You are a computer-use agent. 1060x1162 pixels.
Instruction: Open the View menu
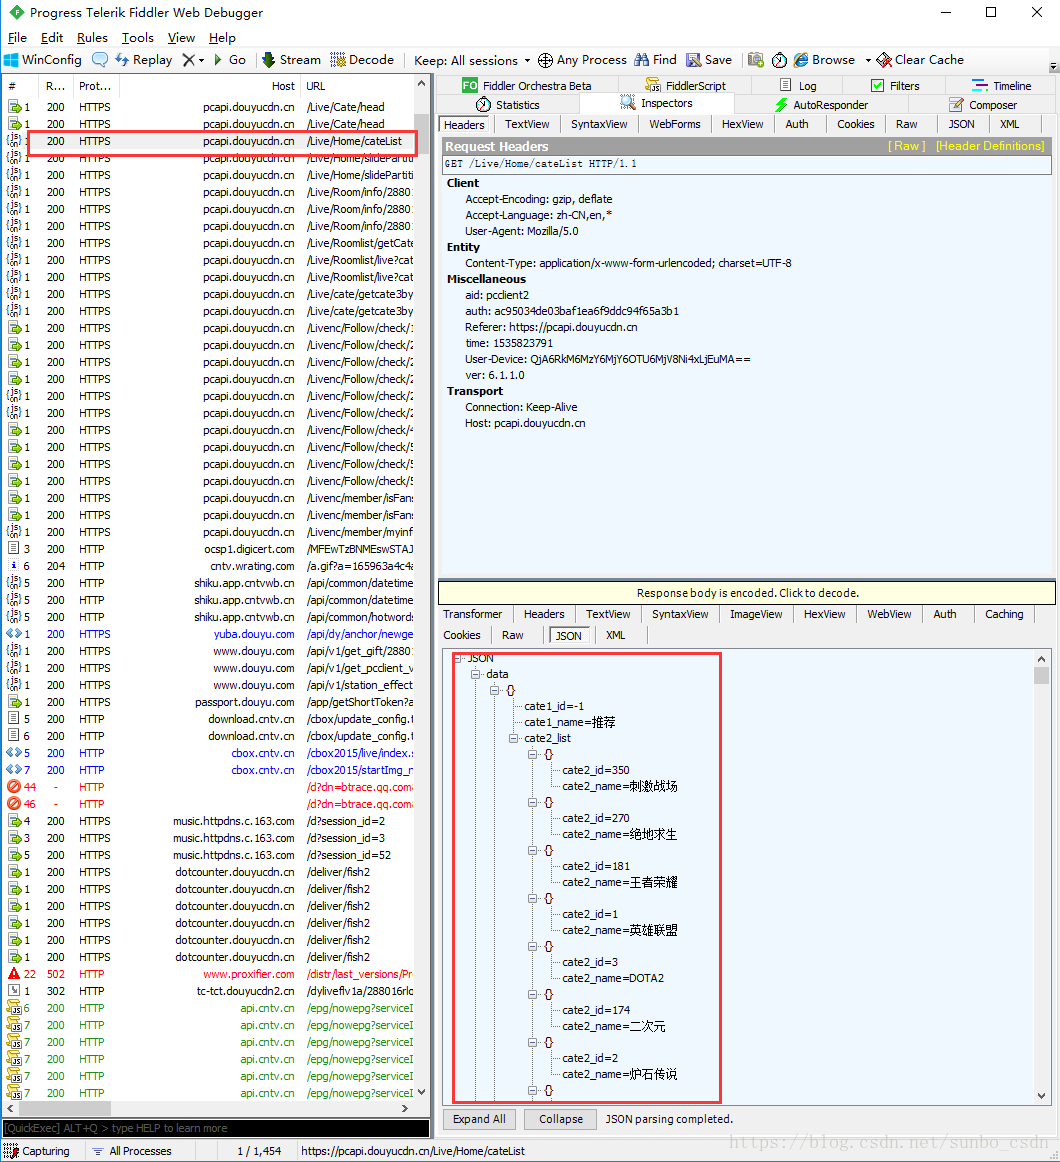[181, 38]
